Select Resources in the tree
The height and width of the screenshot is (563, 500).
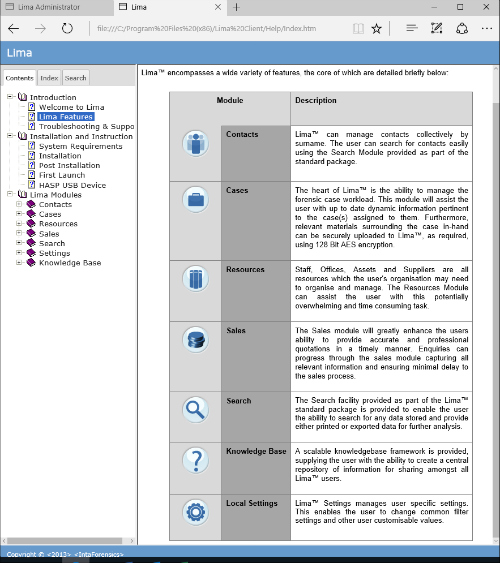click(x=58, y=224)
